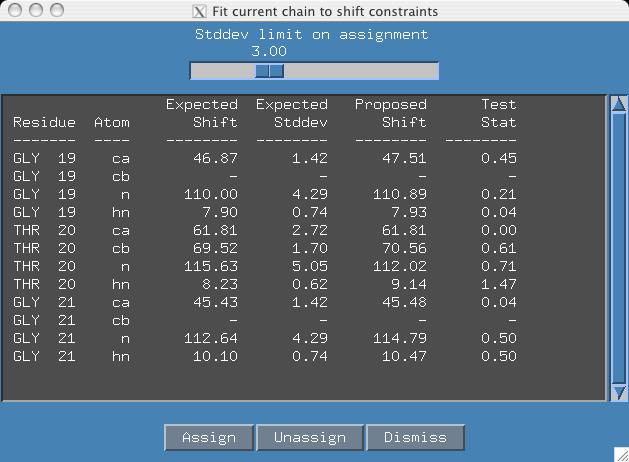Image resolution: width=629 pixels, height=462 pixels.
Task: Select the GLY 19 ca row
Action: pyautogui.click(x=265, y=158)
